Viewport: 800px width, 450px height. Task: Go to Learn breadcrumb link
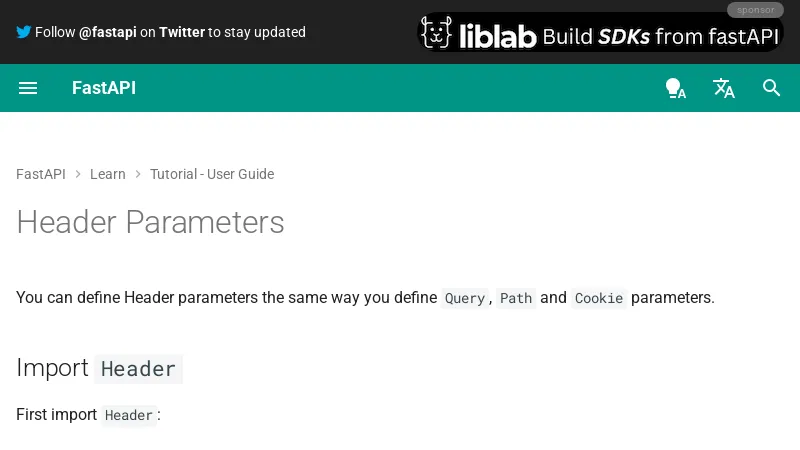(108, 174)
